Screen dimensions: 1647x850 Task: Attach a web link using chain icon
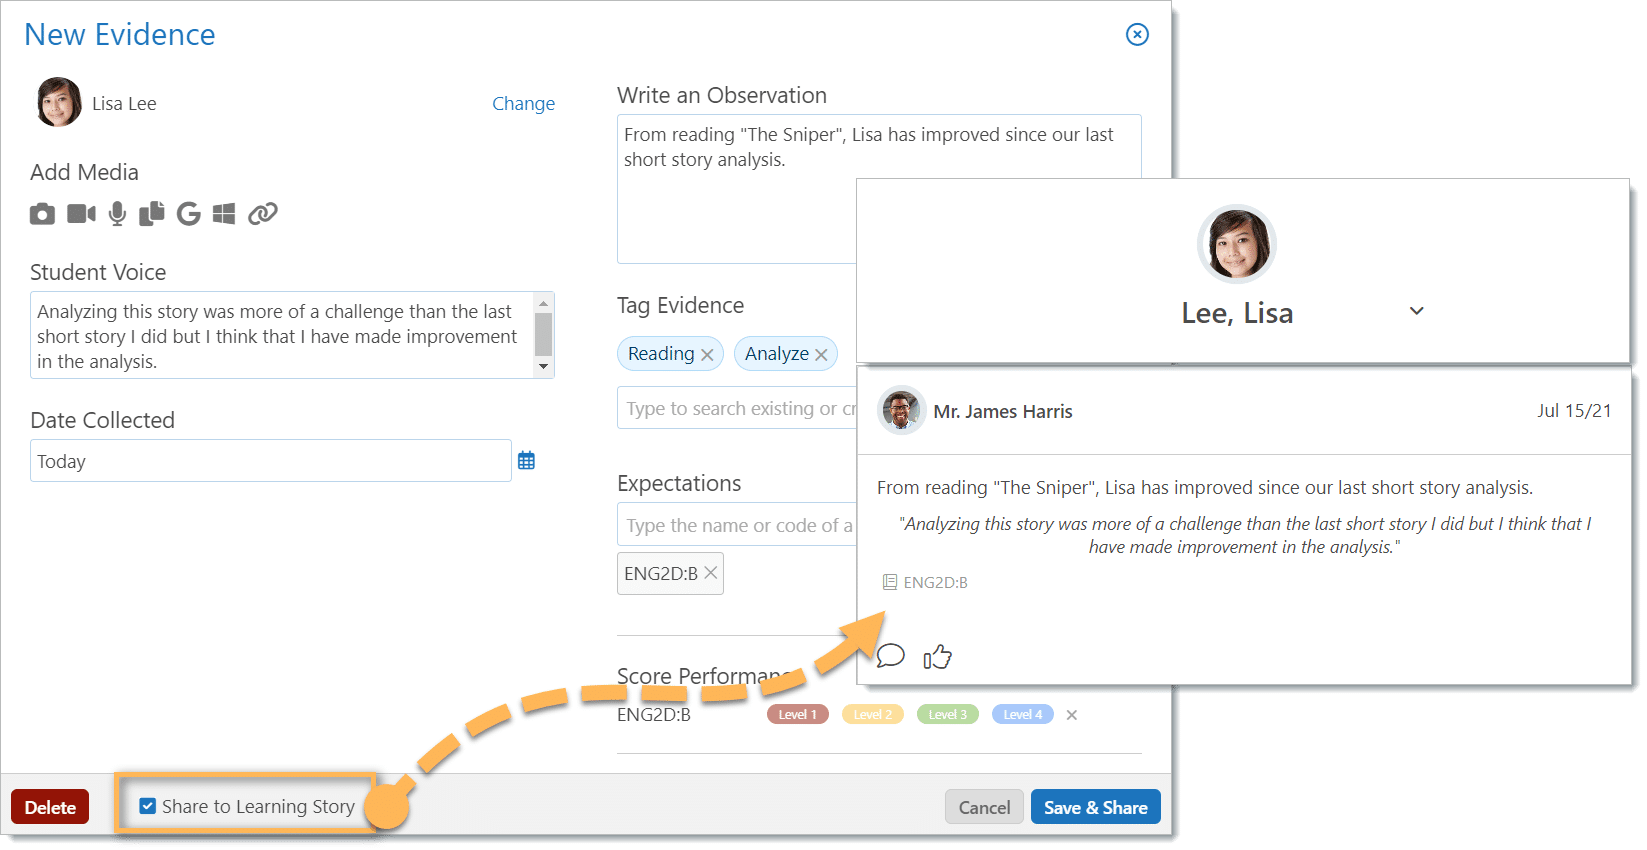(x=262, y=214)
